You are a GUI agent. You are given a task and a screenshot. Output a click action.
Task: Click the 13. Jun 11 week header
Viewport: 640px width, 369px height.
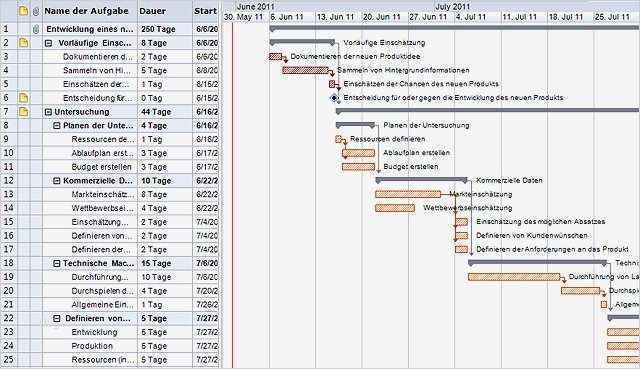pos(336,17)
